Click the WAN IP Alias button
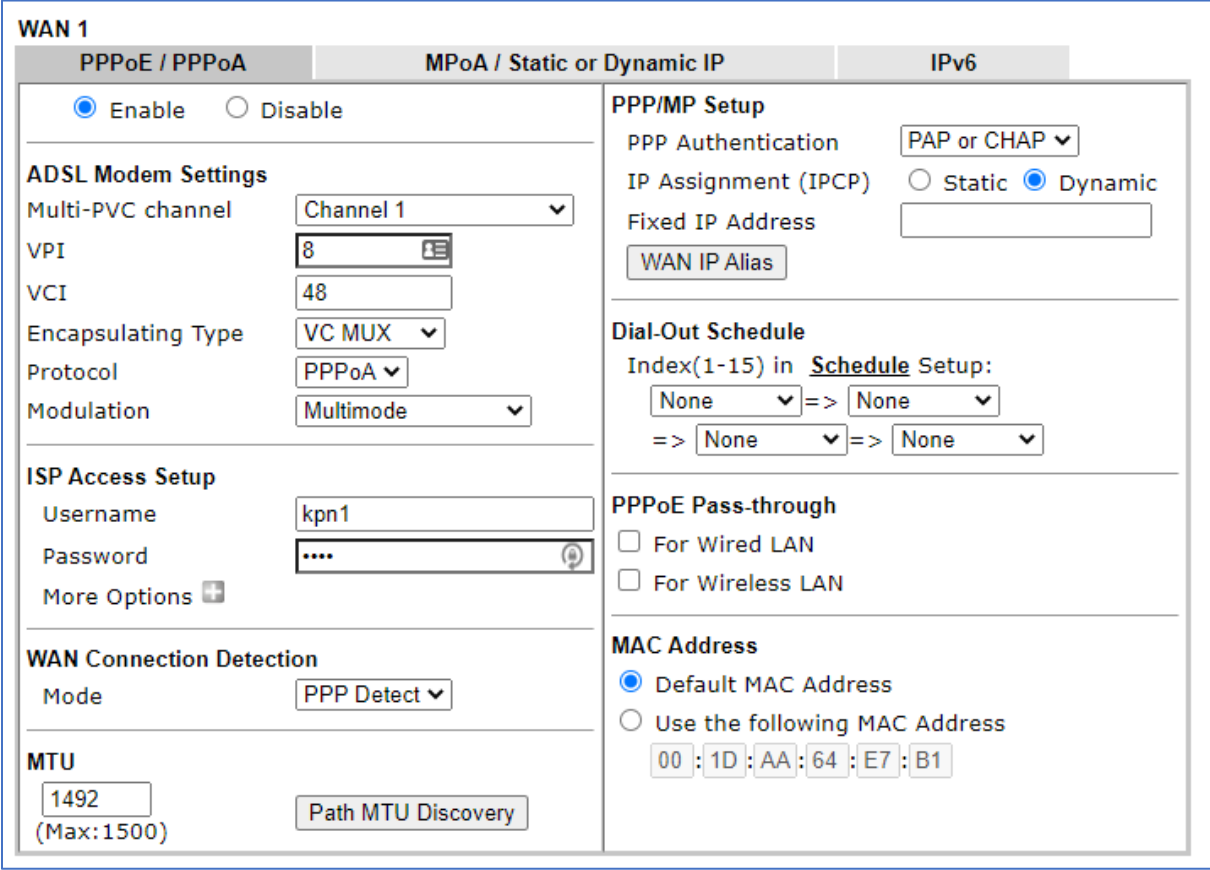The width and height of the screenshot is (1210, 870). (707, 262)
